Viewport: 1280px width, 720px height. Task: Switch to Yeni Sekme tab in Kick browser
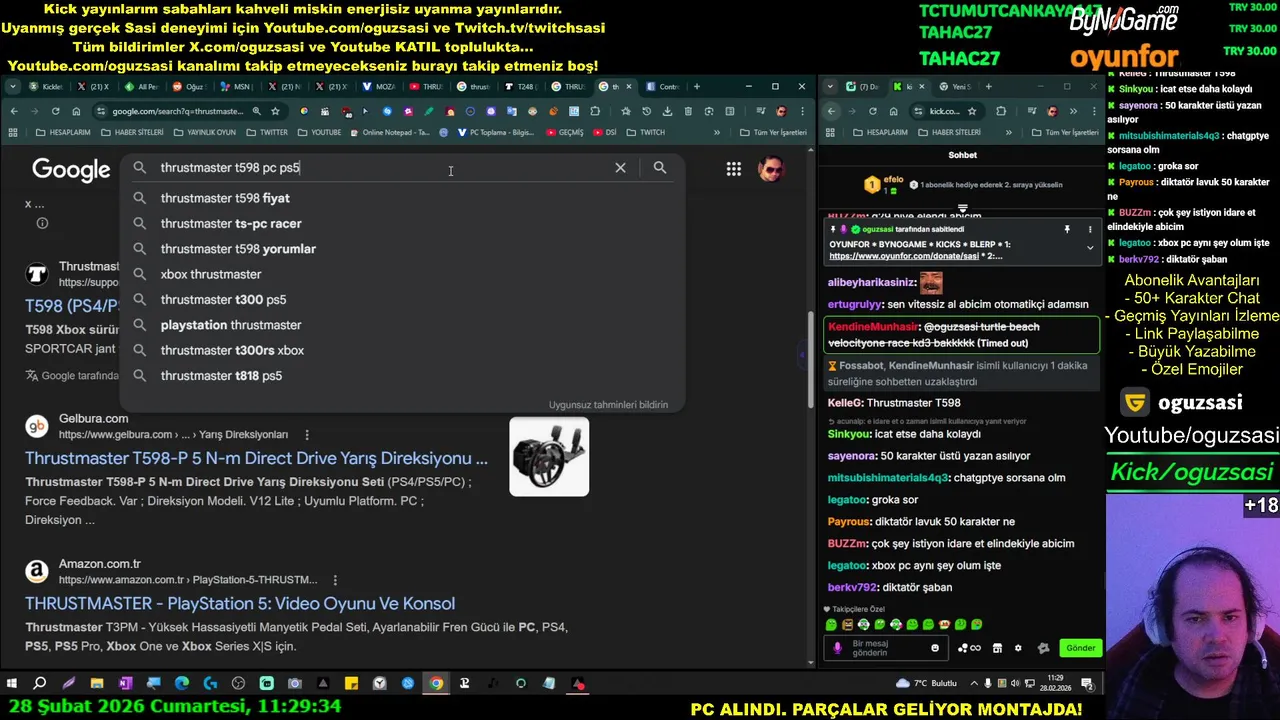pyautogui.click(x=956, y=87)
